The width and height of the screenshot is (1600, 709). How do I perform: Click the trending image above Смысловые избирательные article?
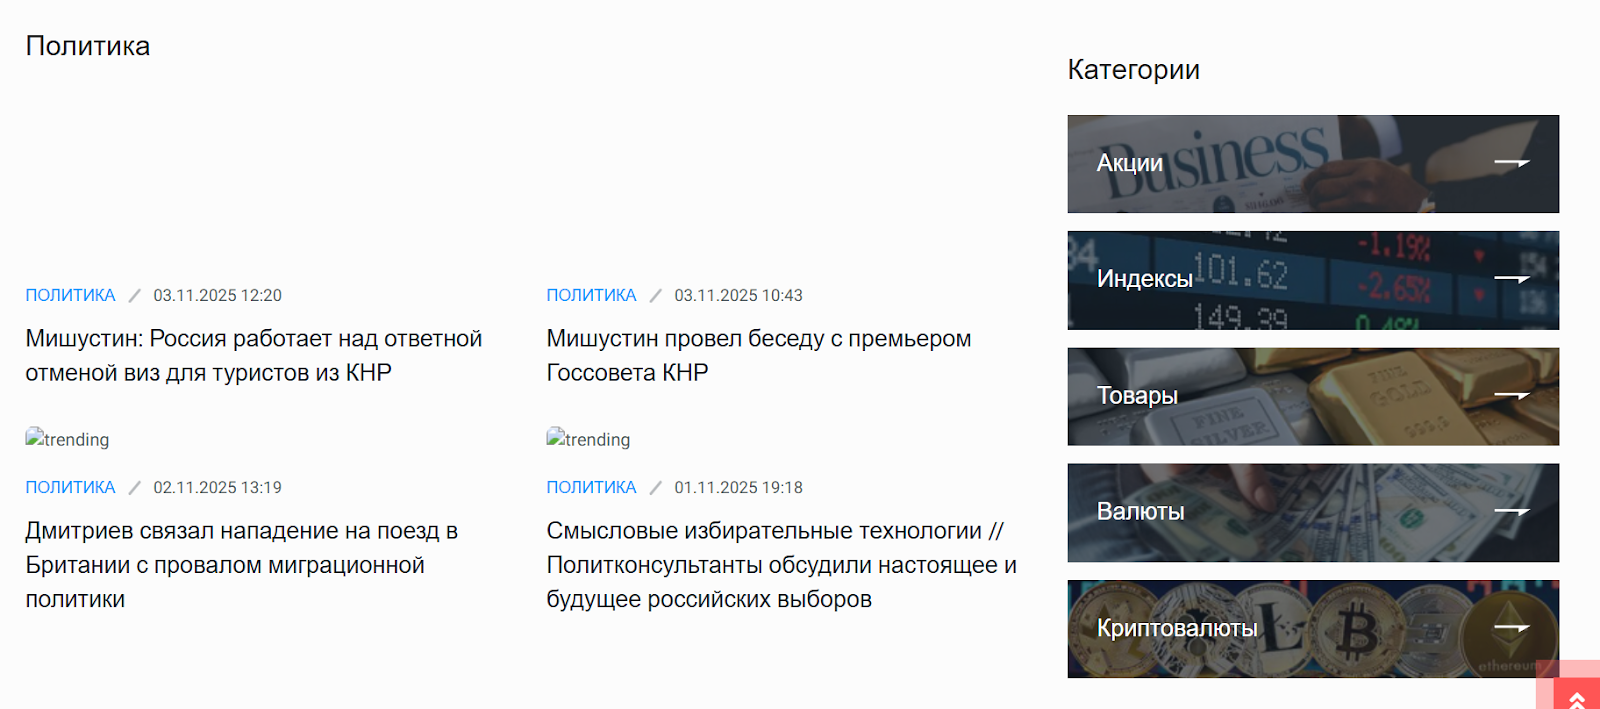pyautogui.click(x=588, y=439)
